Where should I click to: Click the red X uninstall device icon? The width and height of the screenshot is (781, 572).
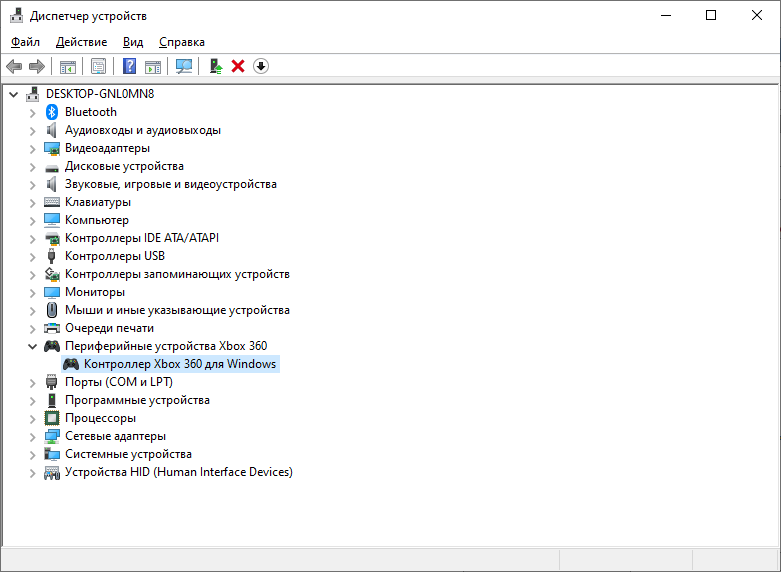point(238,66)
